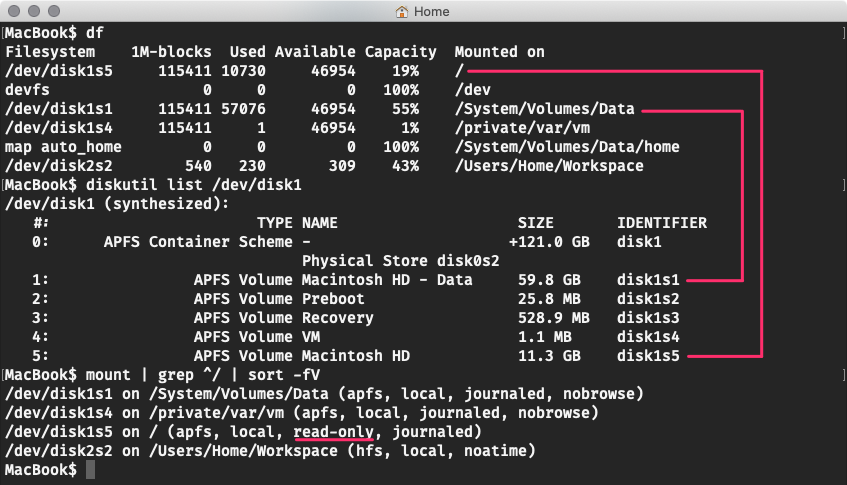This screenshot has height=485, width=847.
Task: Click the 'df' command text
Action: click(x=95, y=33)
